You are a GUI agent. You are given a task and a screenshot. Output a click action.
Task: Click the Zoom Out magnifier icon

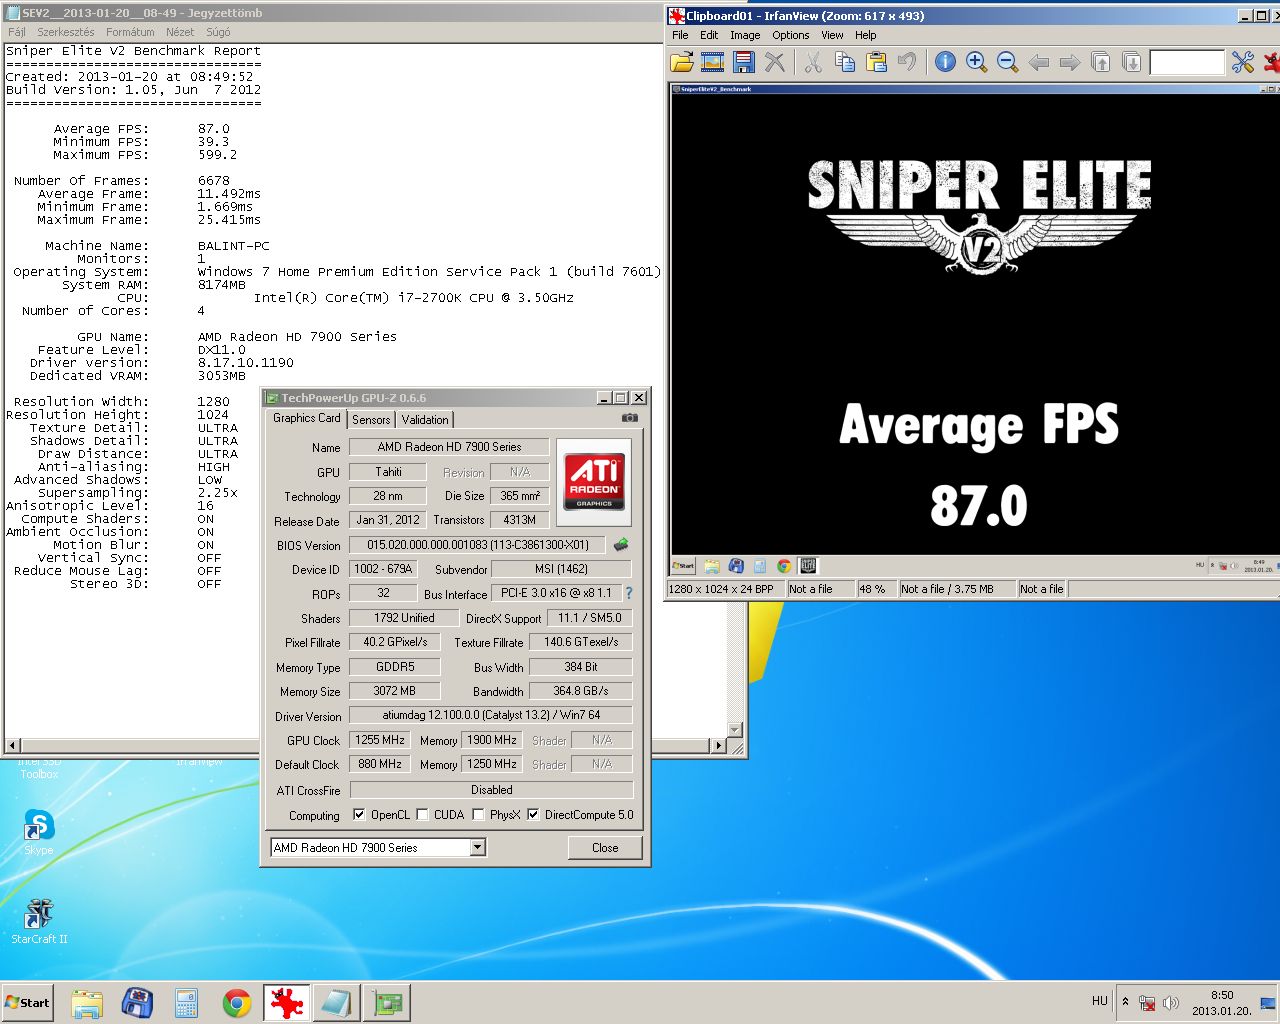click(x=1007, y=62)
